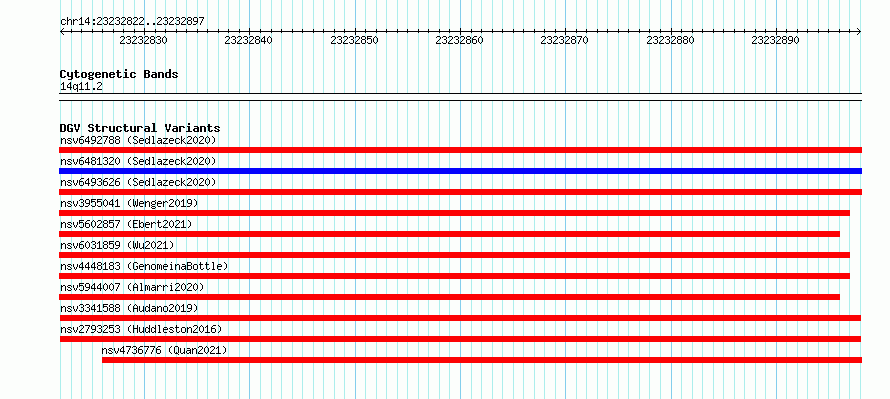Select the red bar of nsv6031859

pos(455,255)
